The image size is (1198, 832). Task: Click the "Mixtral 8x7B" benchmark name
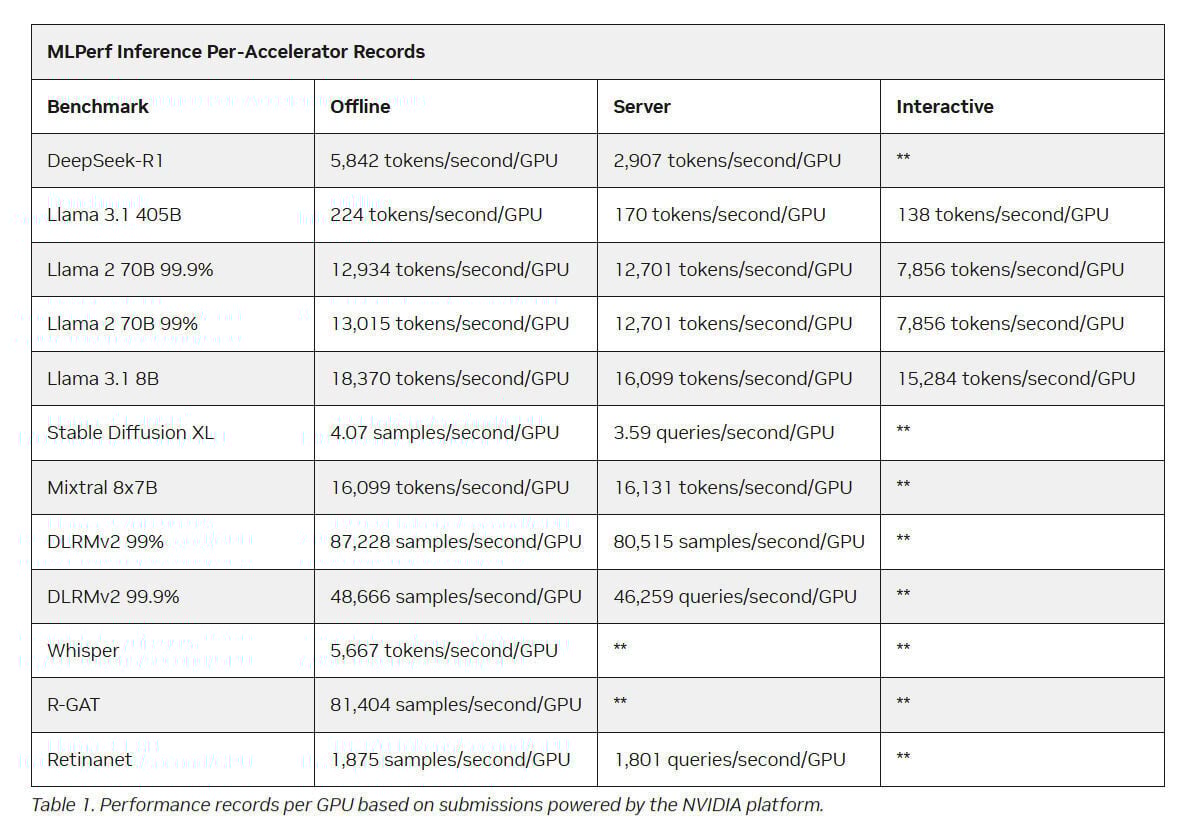[x=102, y=488]
